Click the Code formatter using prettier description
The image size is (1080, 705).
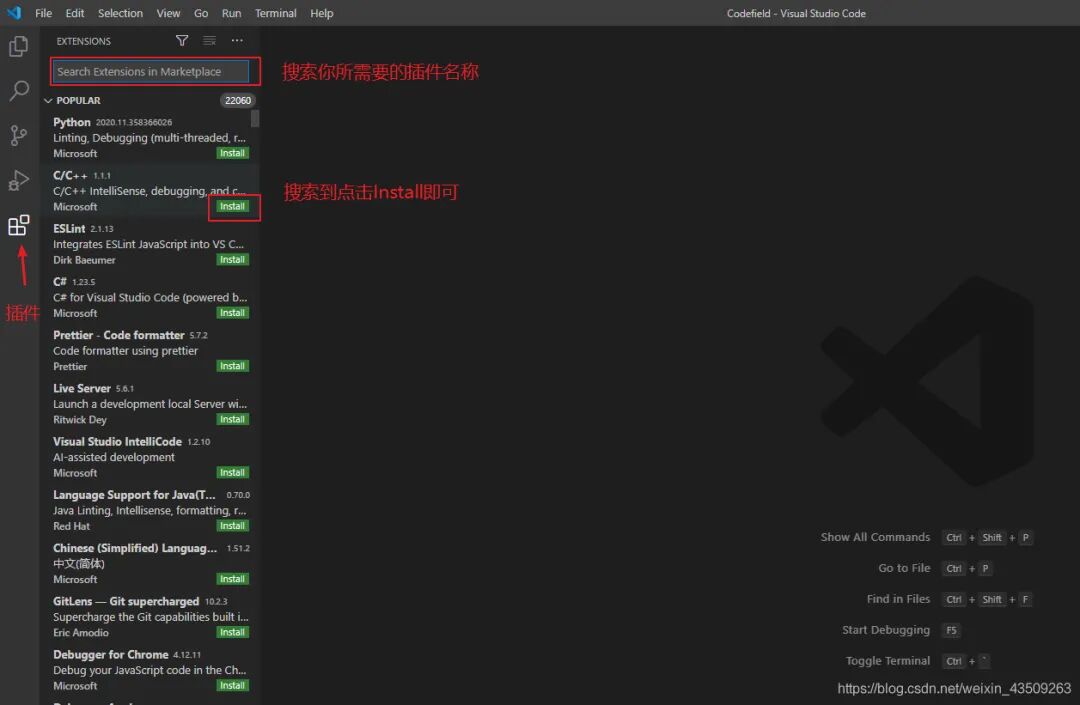[x=125, y=350]
